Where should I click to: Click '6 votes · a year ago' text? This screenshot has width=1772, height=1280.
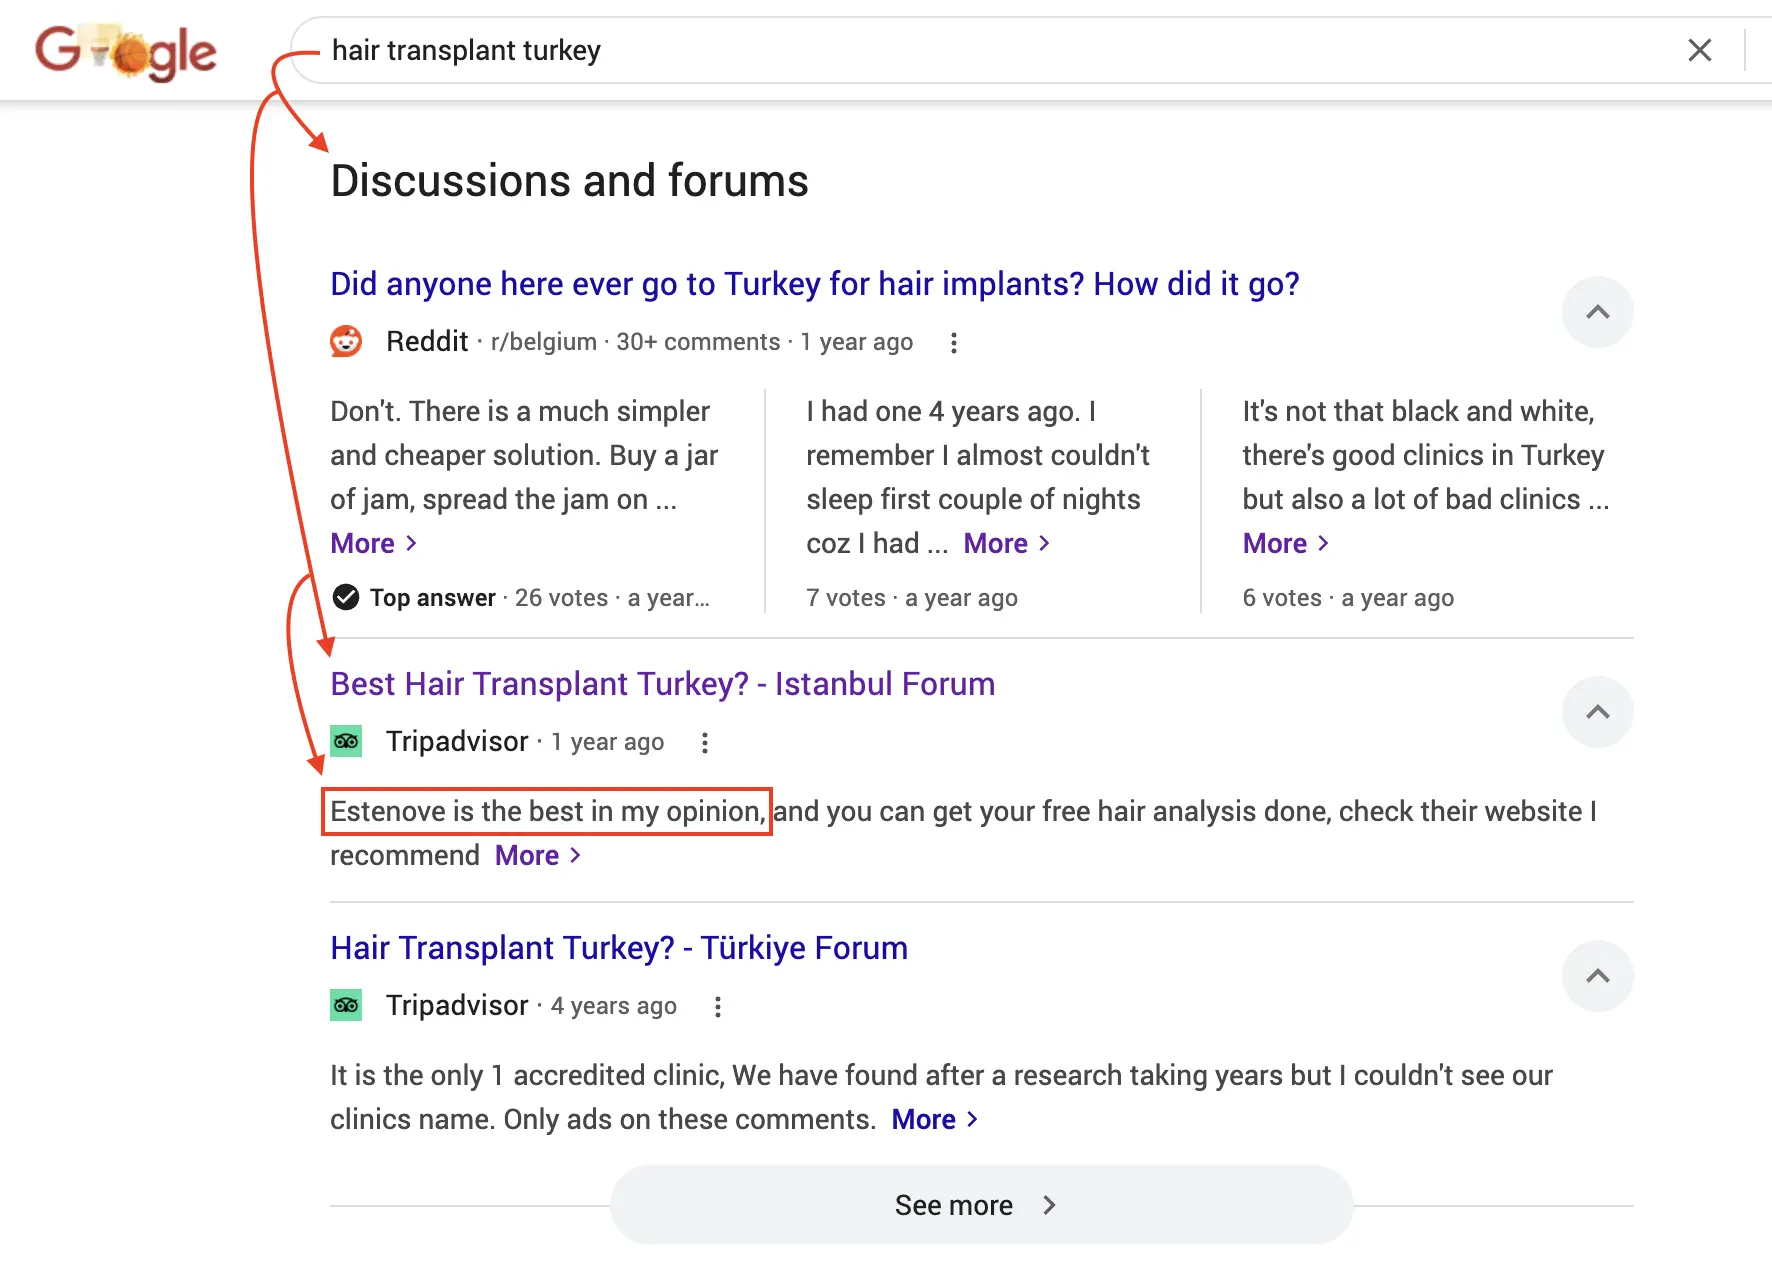point(1348,598)
